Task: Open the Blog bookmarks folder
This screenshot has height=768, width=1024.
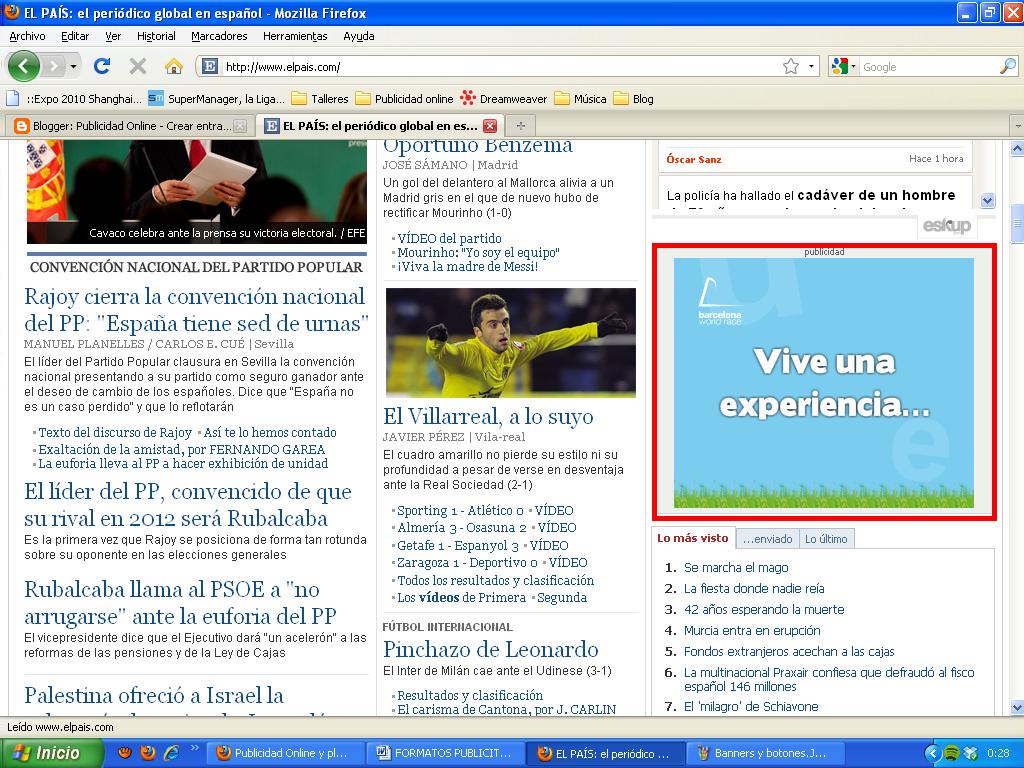Action: click(633, 99)
